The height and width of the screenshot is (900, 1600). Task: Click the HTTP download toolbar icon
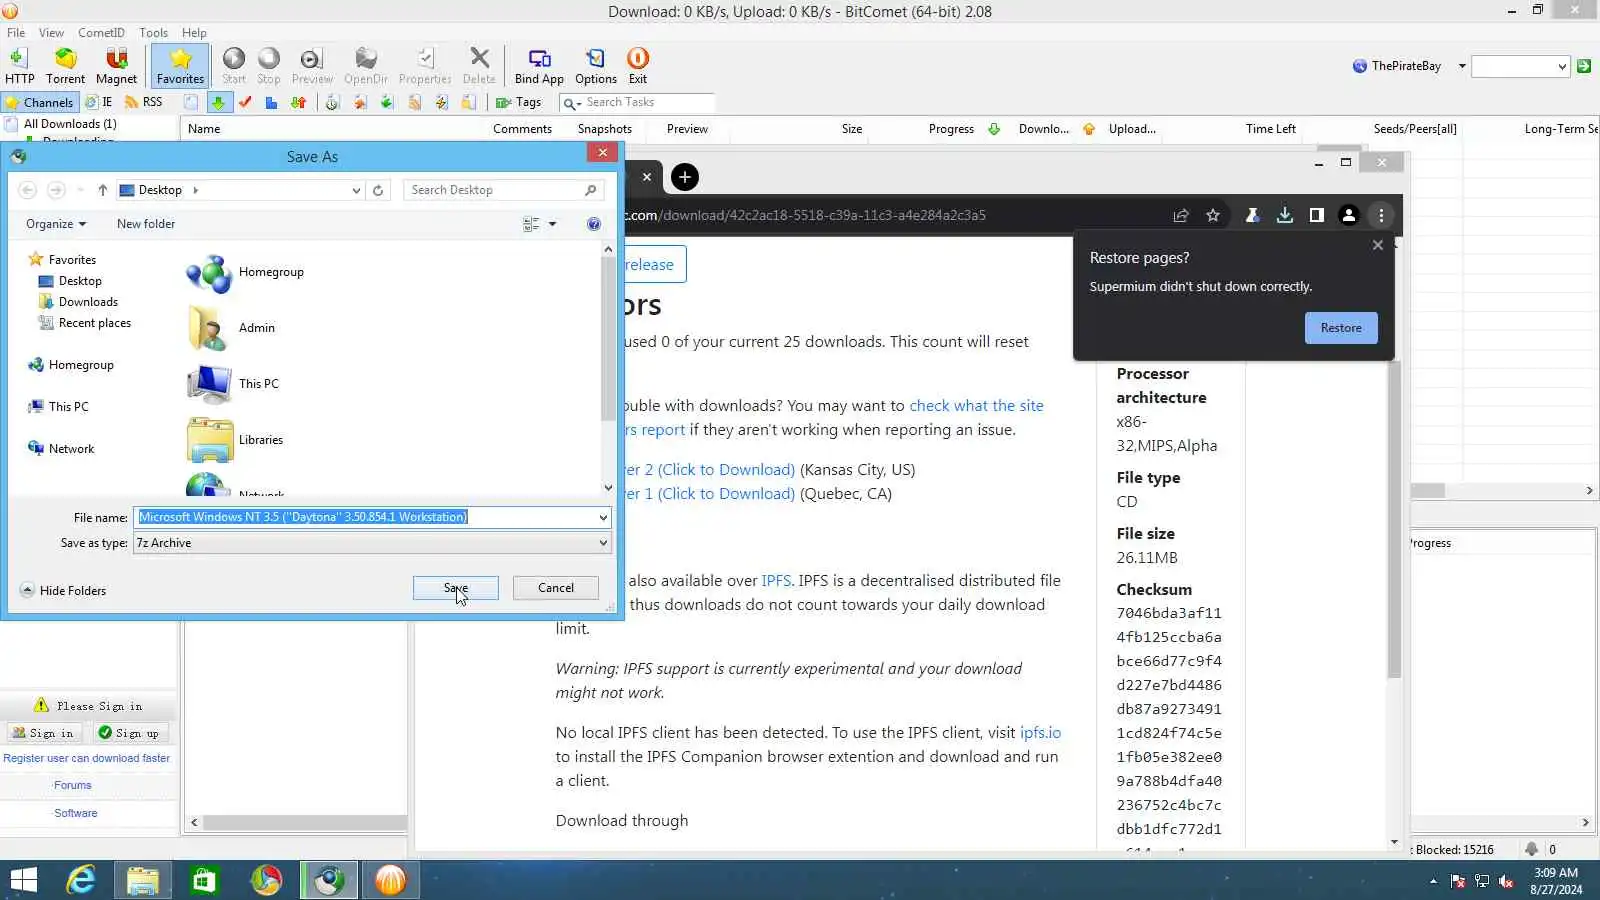pos(19,66)
